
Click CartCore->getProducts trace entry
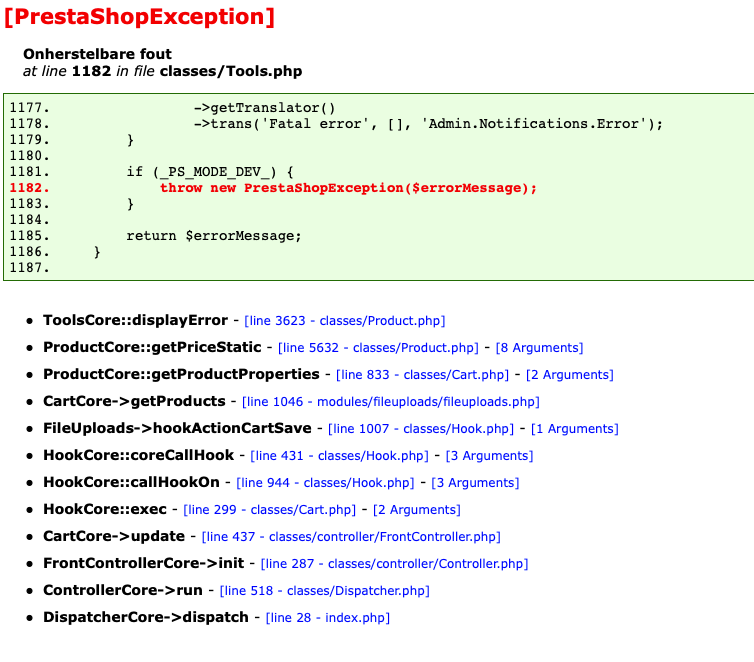(134, 401)
